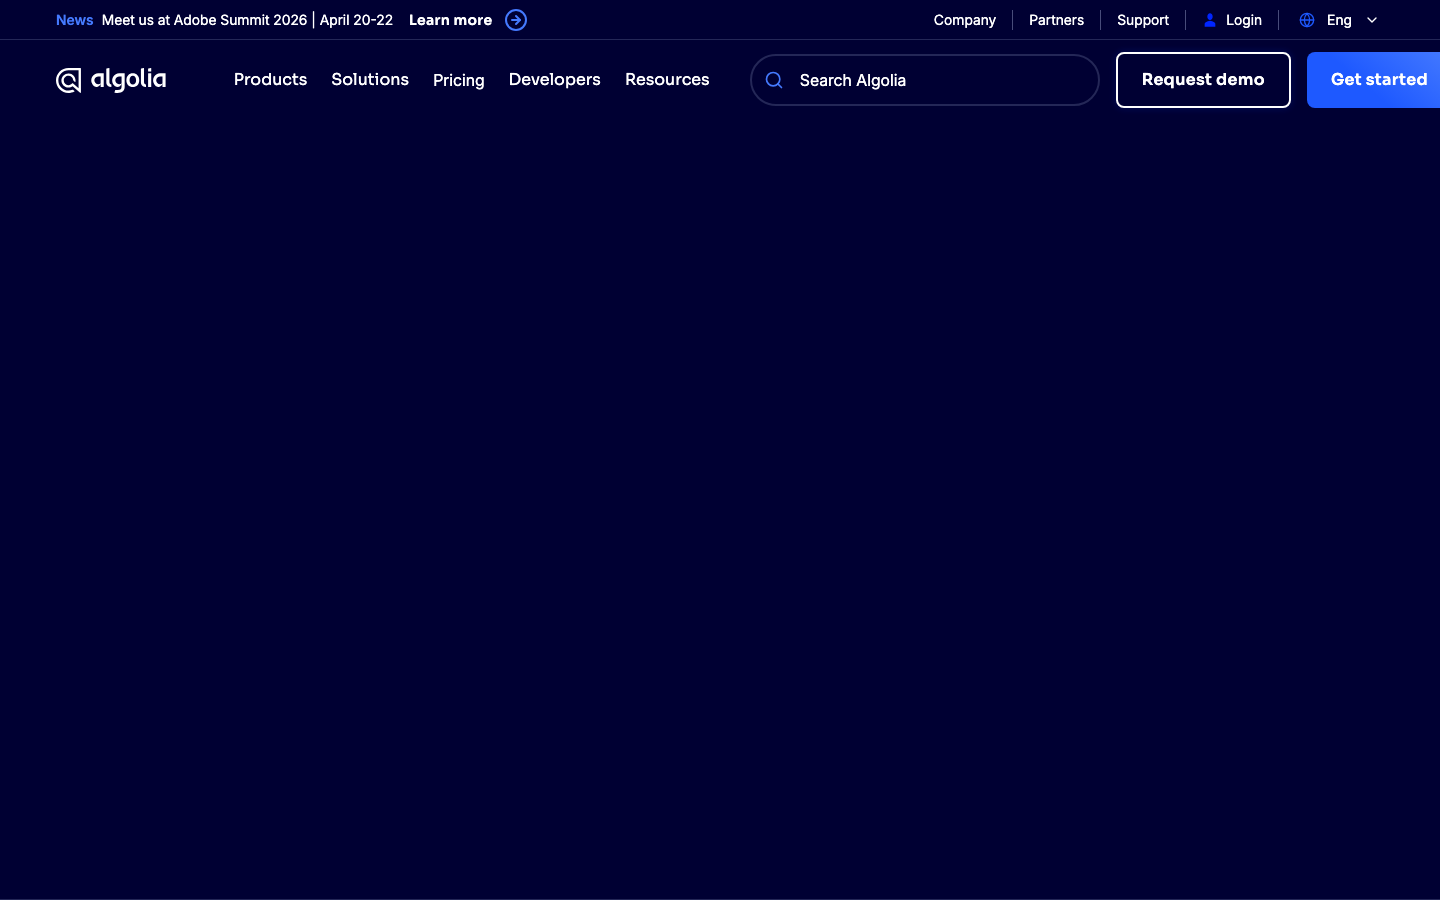Open the Products menu

pos(270,80)
